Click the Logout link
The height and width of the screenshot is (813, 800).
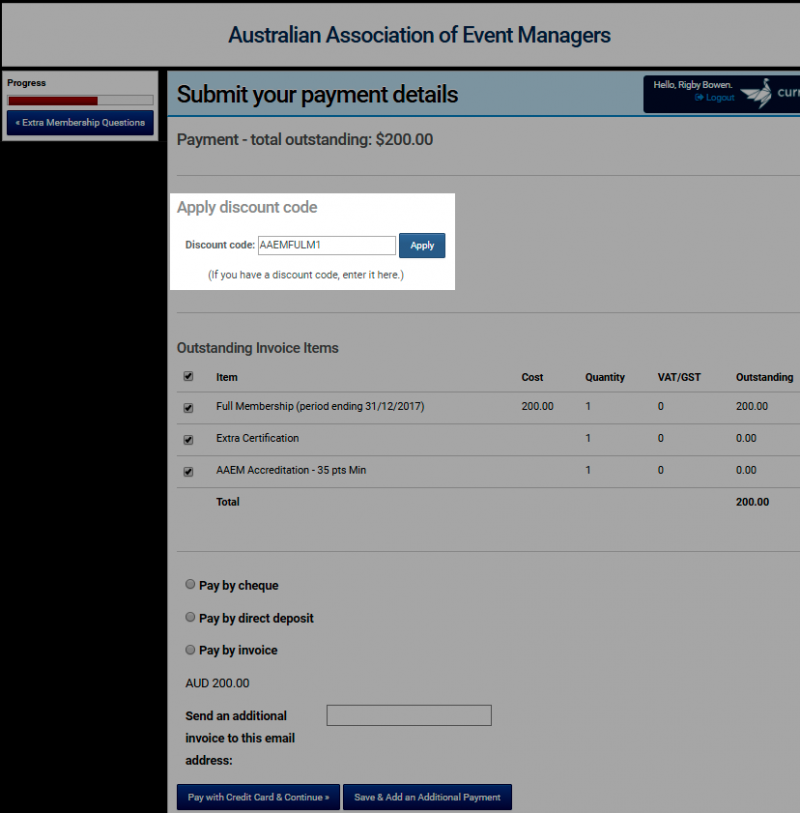pos(720,97)
